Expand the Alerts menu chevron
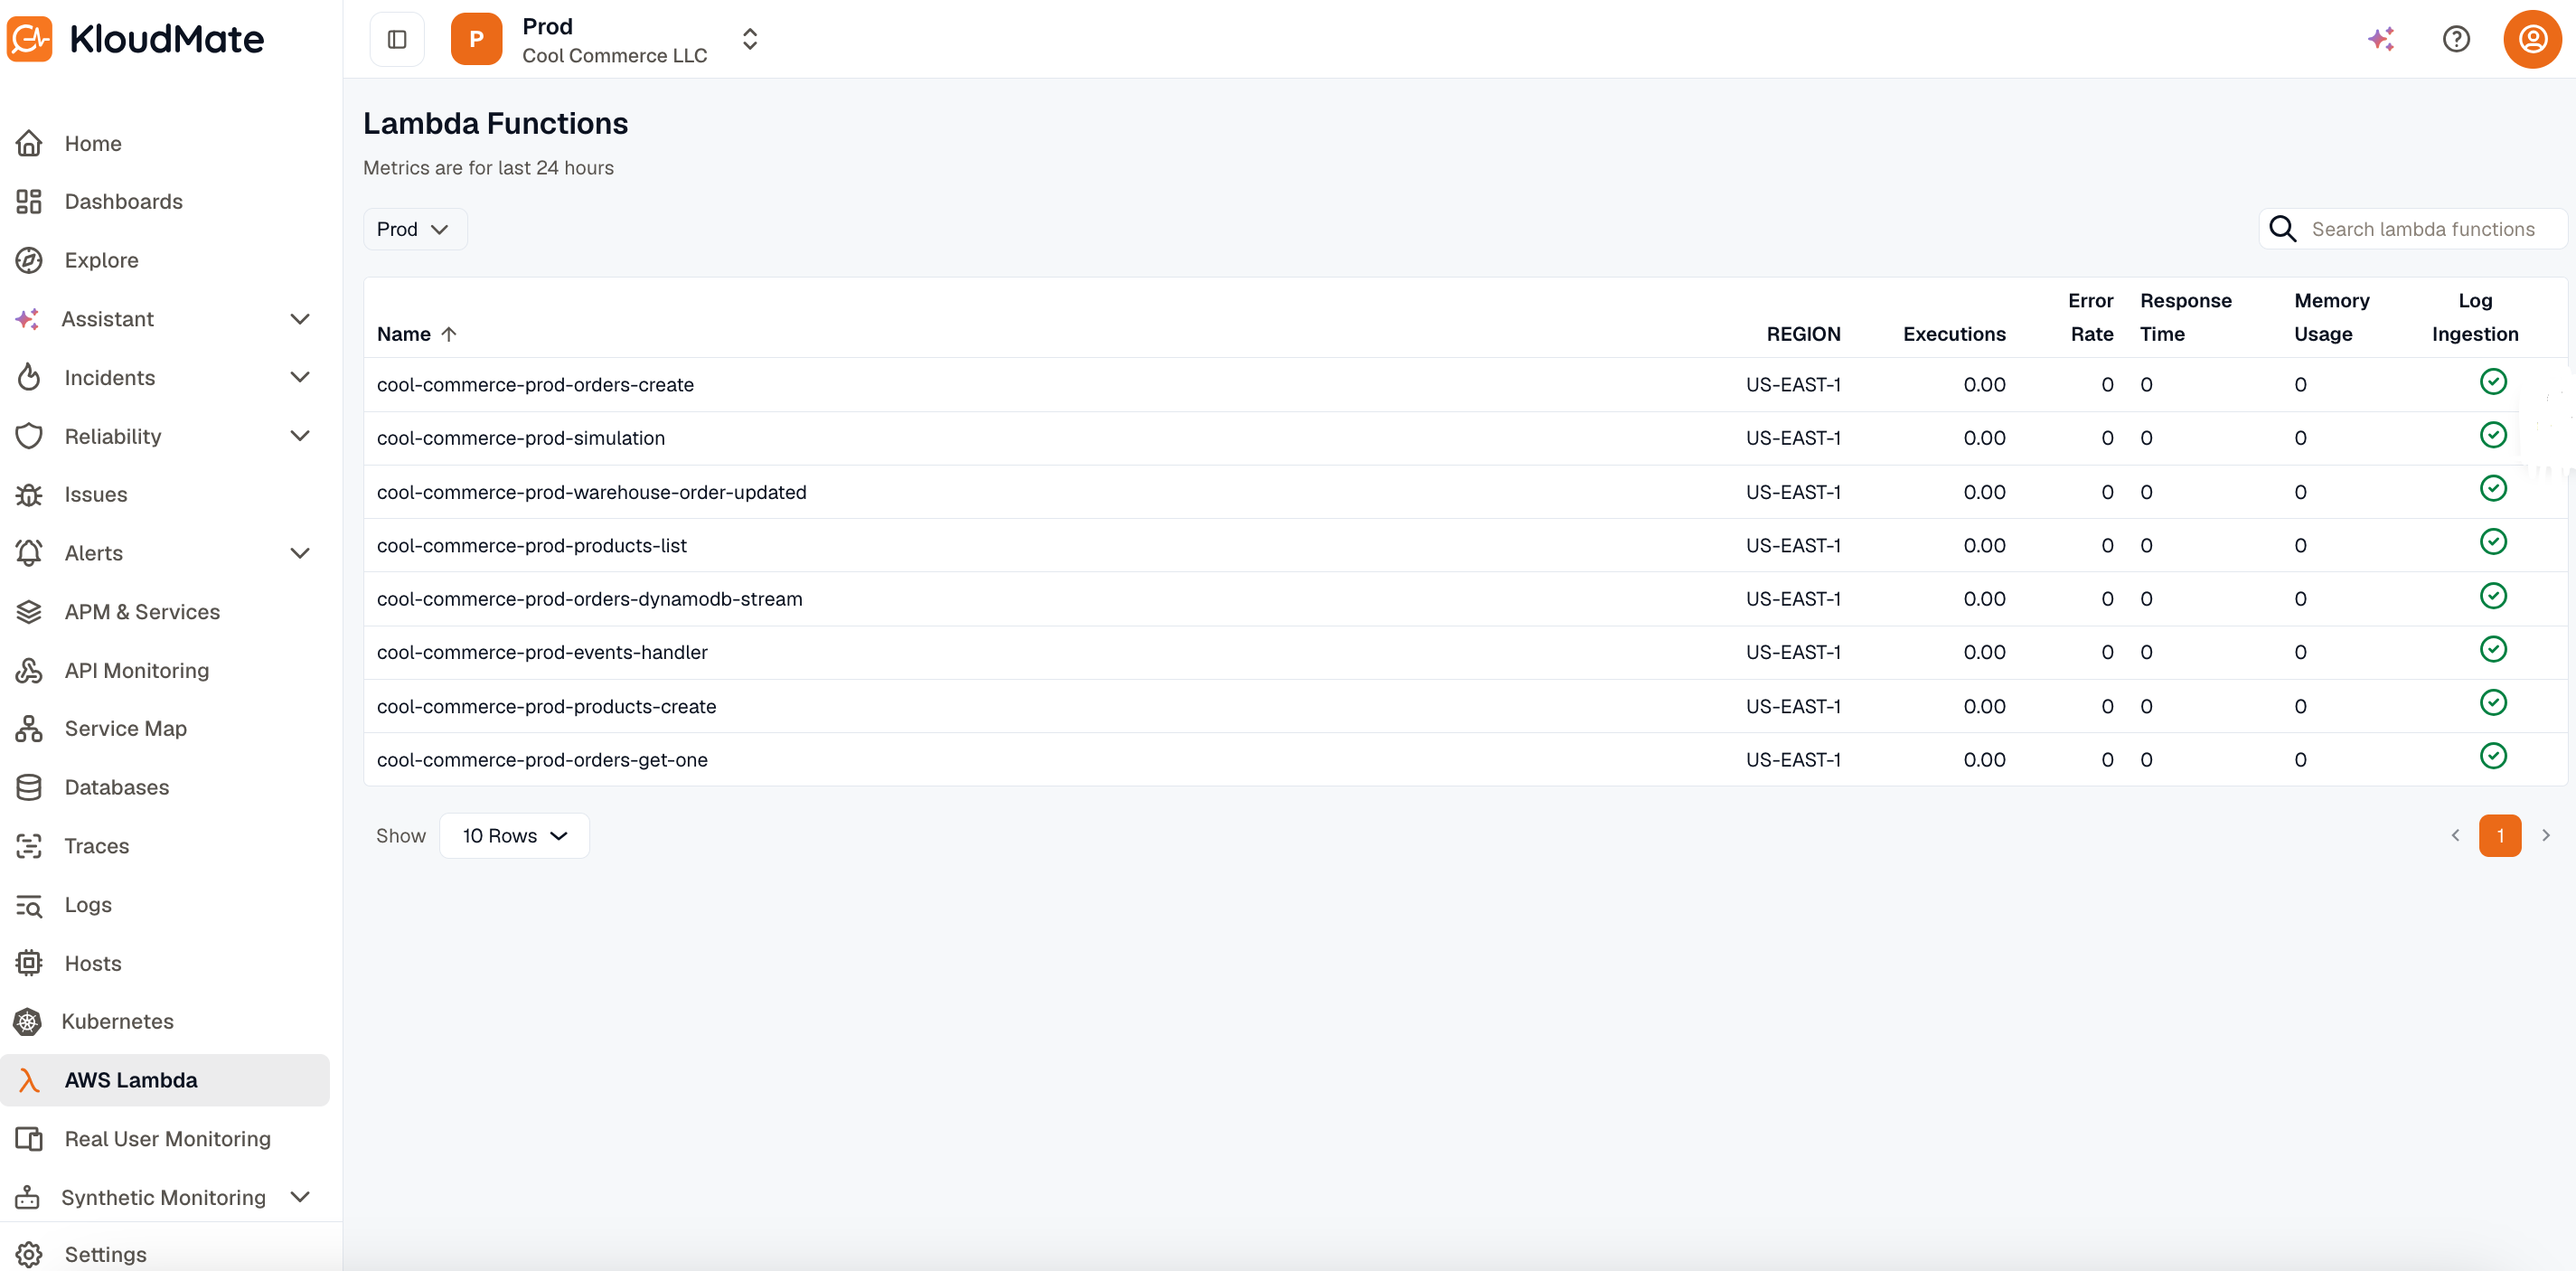 tap(300, 553)
